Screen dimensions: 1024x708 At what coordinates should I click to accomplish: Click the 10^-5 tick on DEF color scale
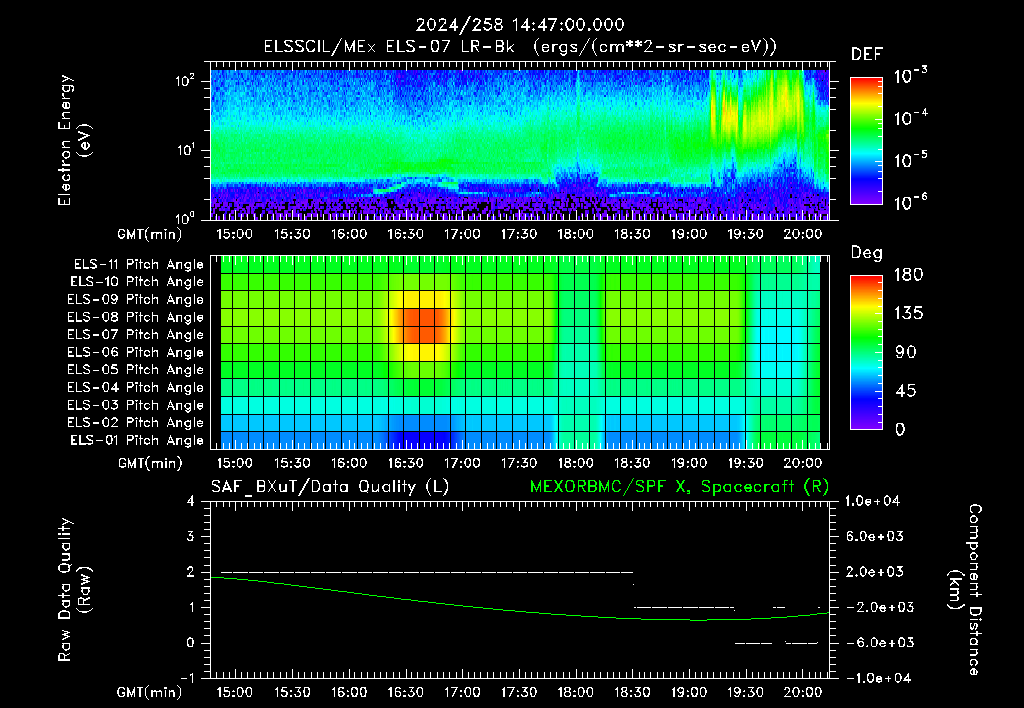[910, 160]
